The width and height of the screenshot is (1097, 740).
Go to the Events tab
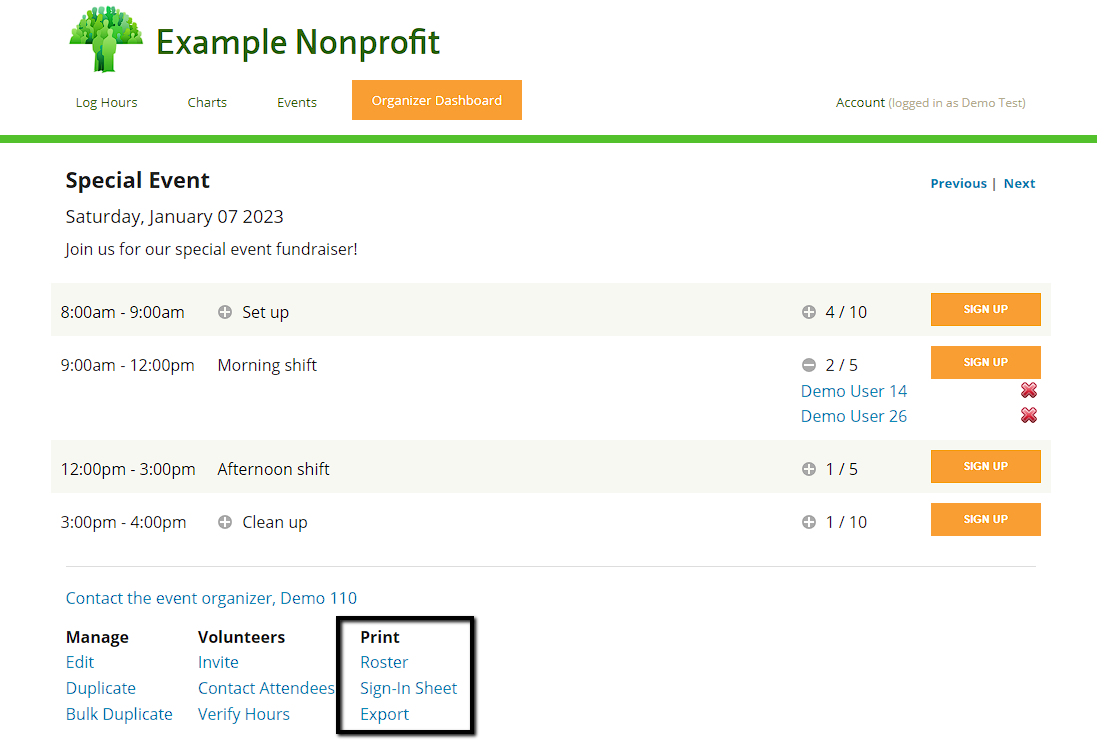click(x=297, y=102)
